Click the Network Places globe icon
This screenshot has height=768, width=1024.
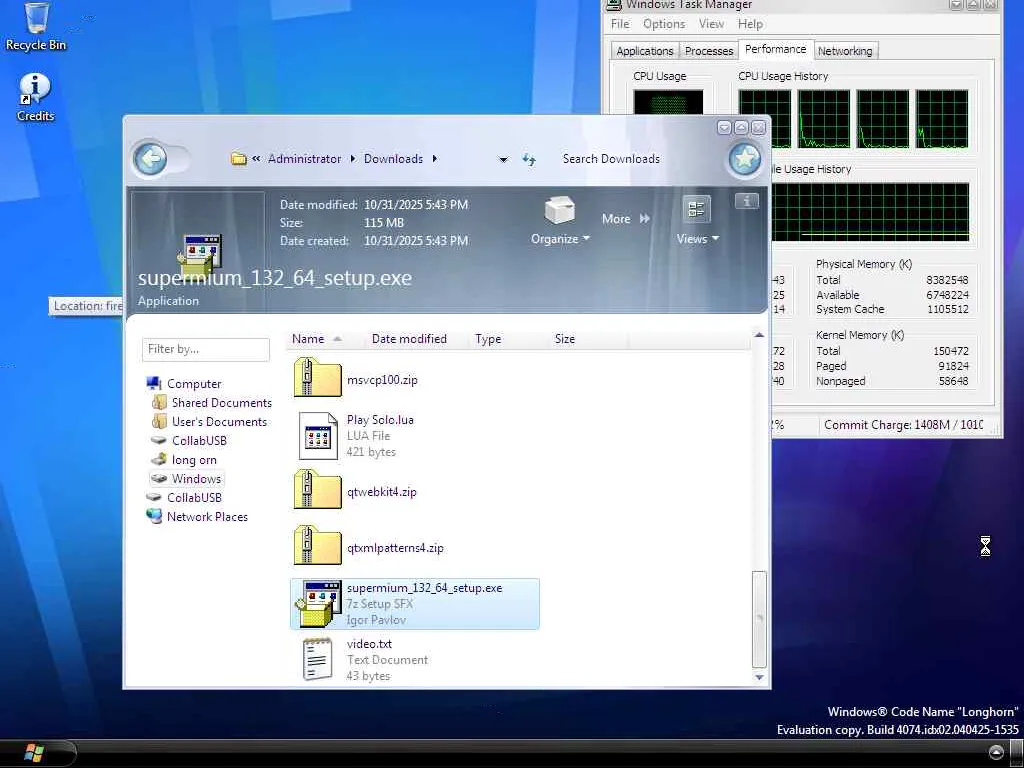(x=154, y=516)
